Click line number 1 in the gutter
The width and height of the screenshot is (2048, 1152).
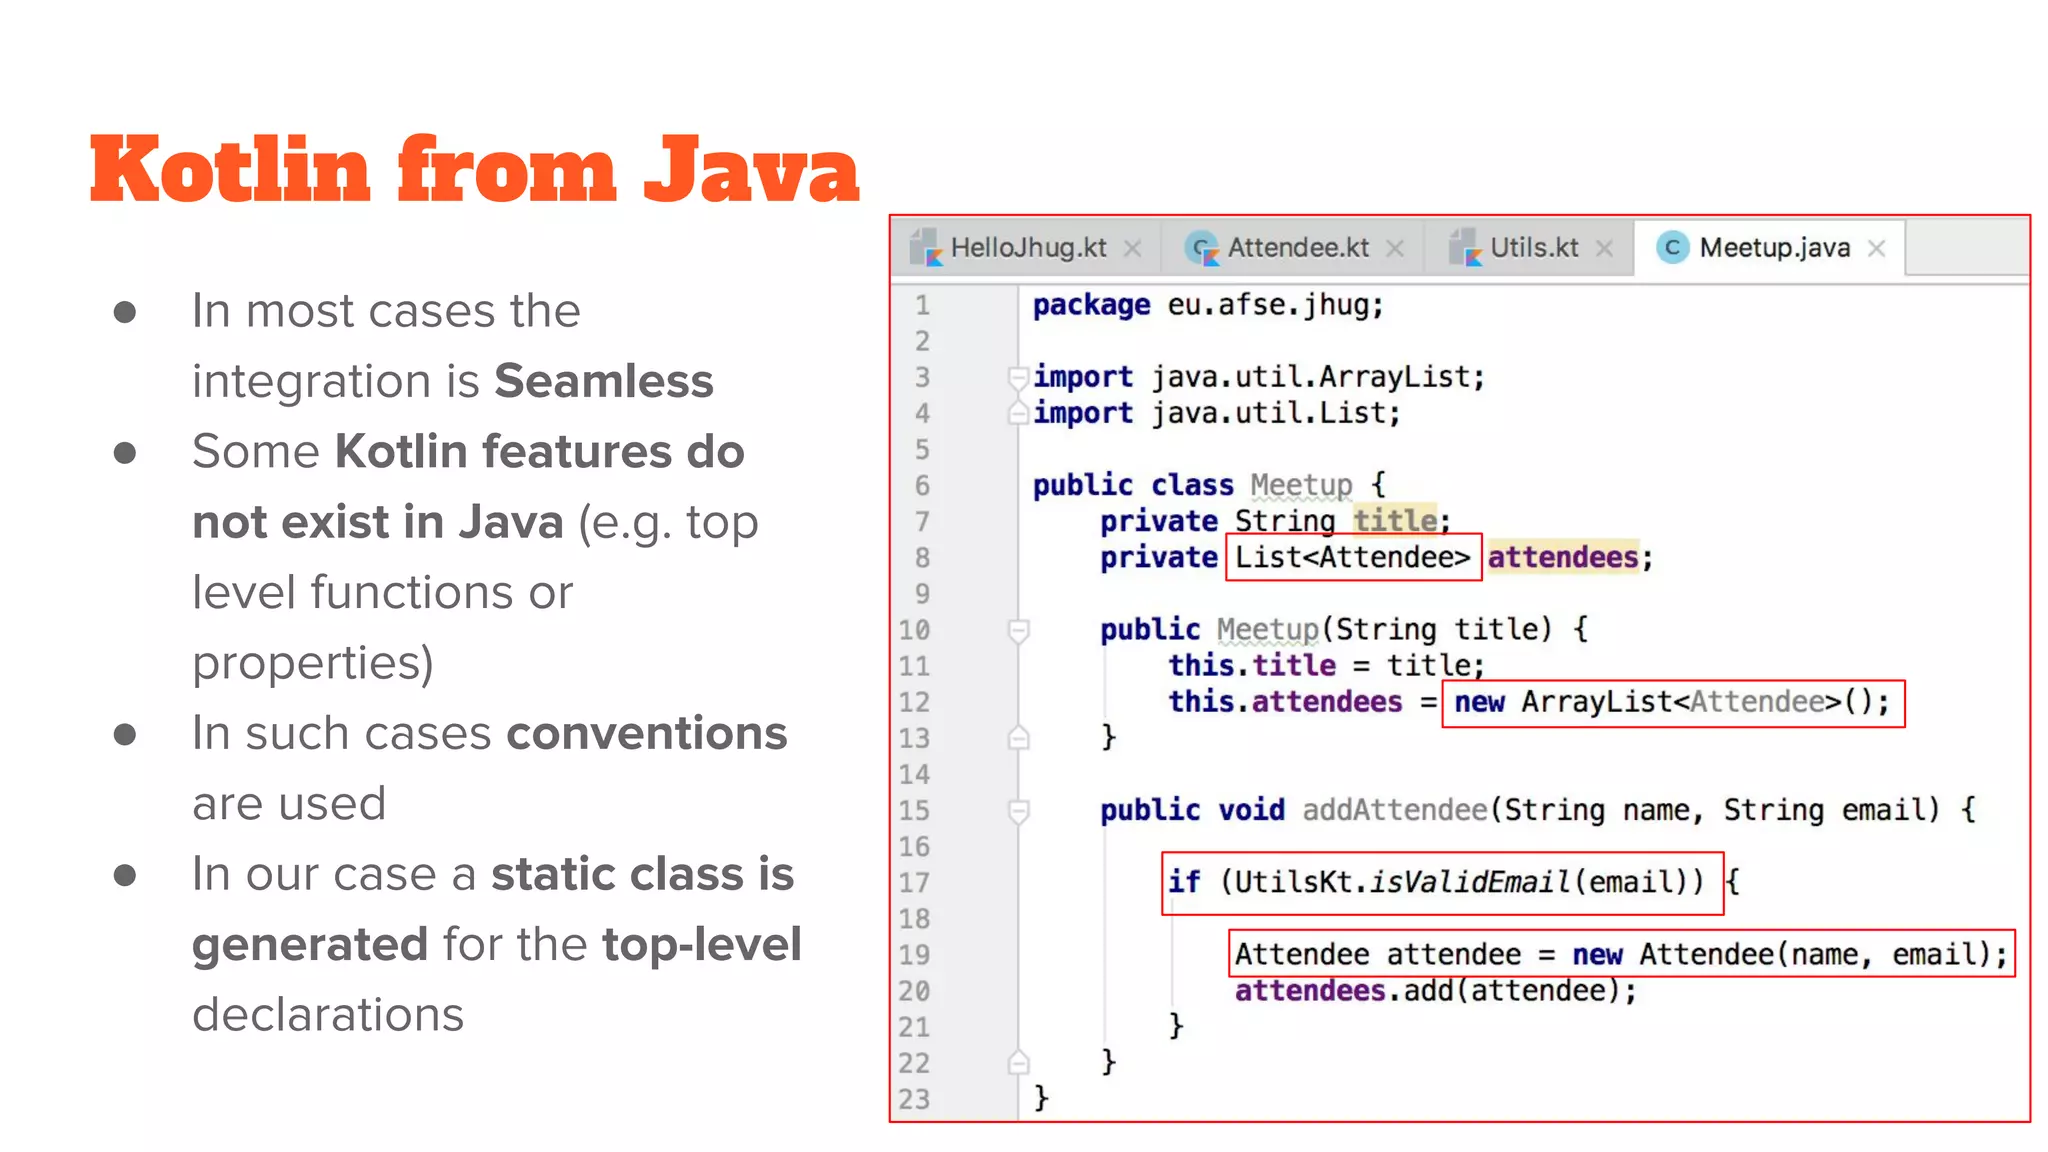(922, 305)
